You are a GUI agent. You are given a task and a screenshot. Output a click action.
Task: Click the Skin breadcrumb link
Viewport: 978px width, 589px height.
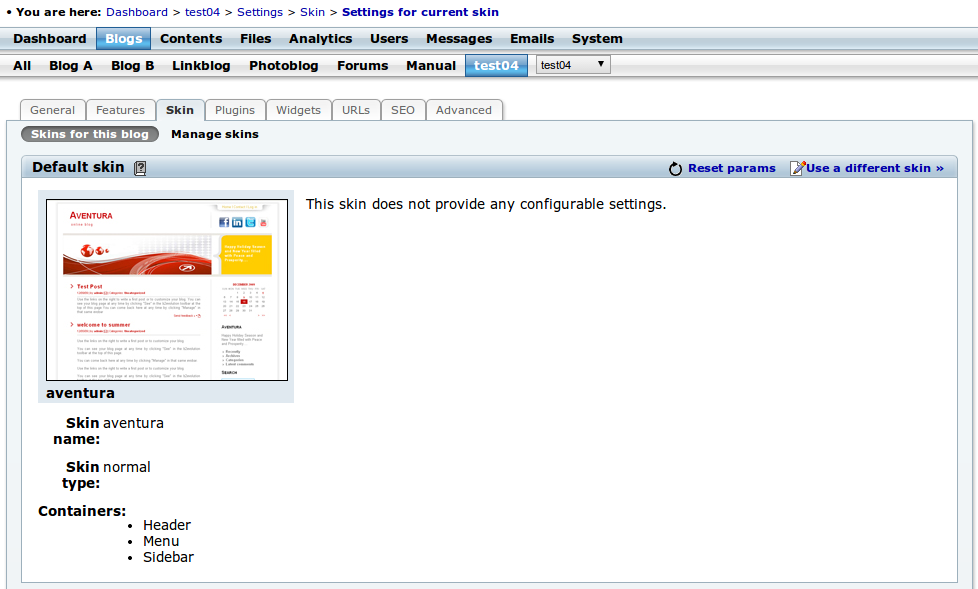pos(312,12)
